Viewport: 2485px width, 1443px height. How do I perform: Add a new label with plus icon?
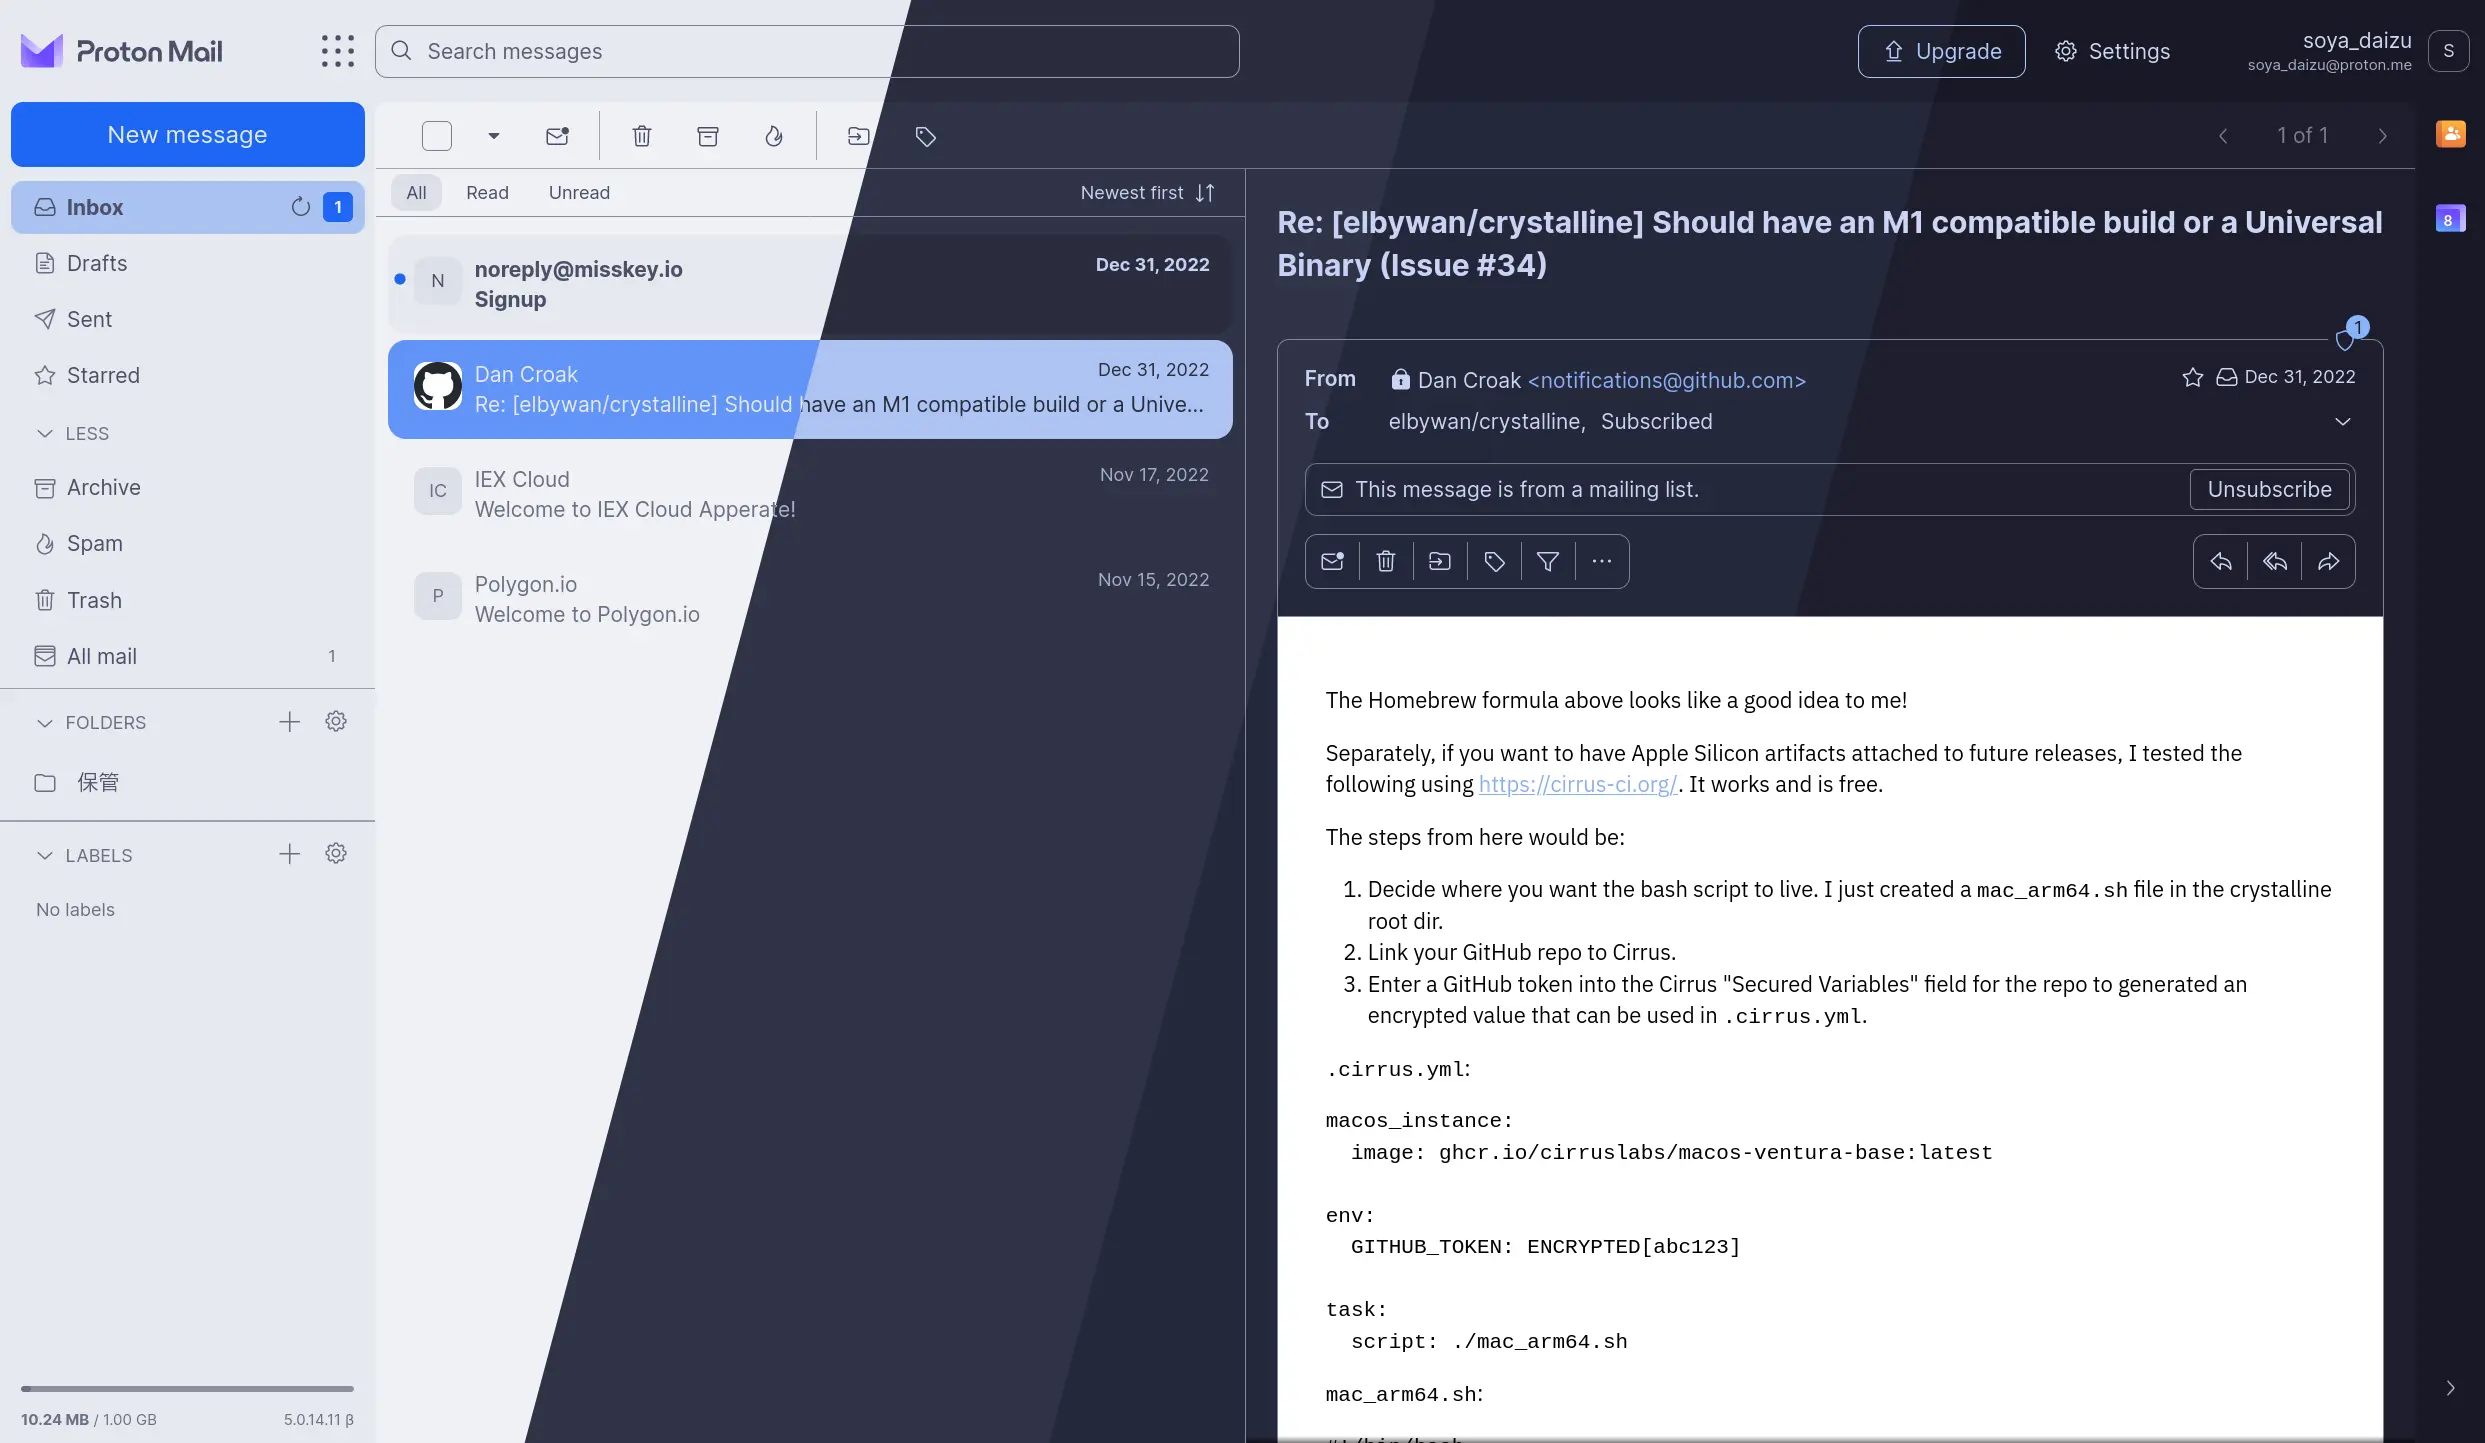pyautogui.click(x=289, y=854)
